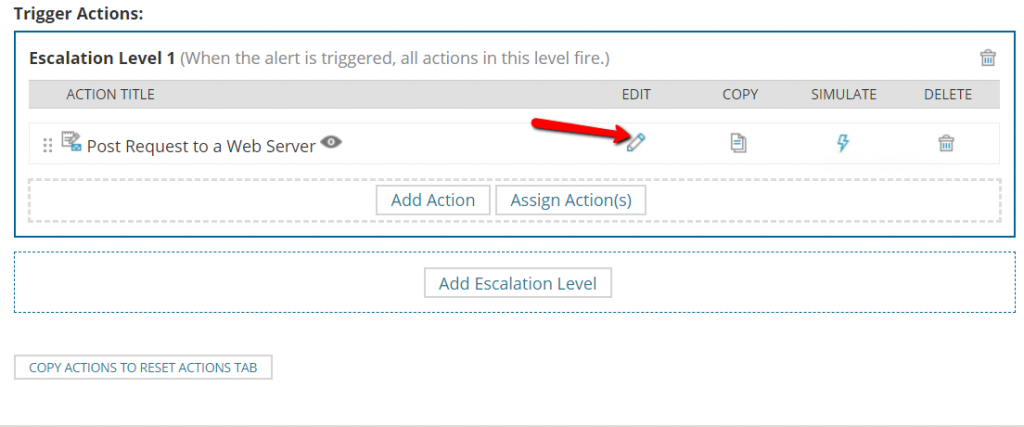Click the drag handle of the action row
Screen dimensions: 1024x427
[47, 145]
